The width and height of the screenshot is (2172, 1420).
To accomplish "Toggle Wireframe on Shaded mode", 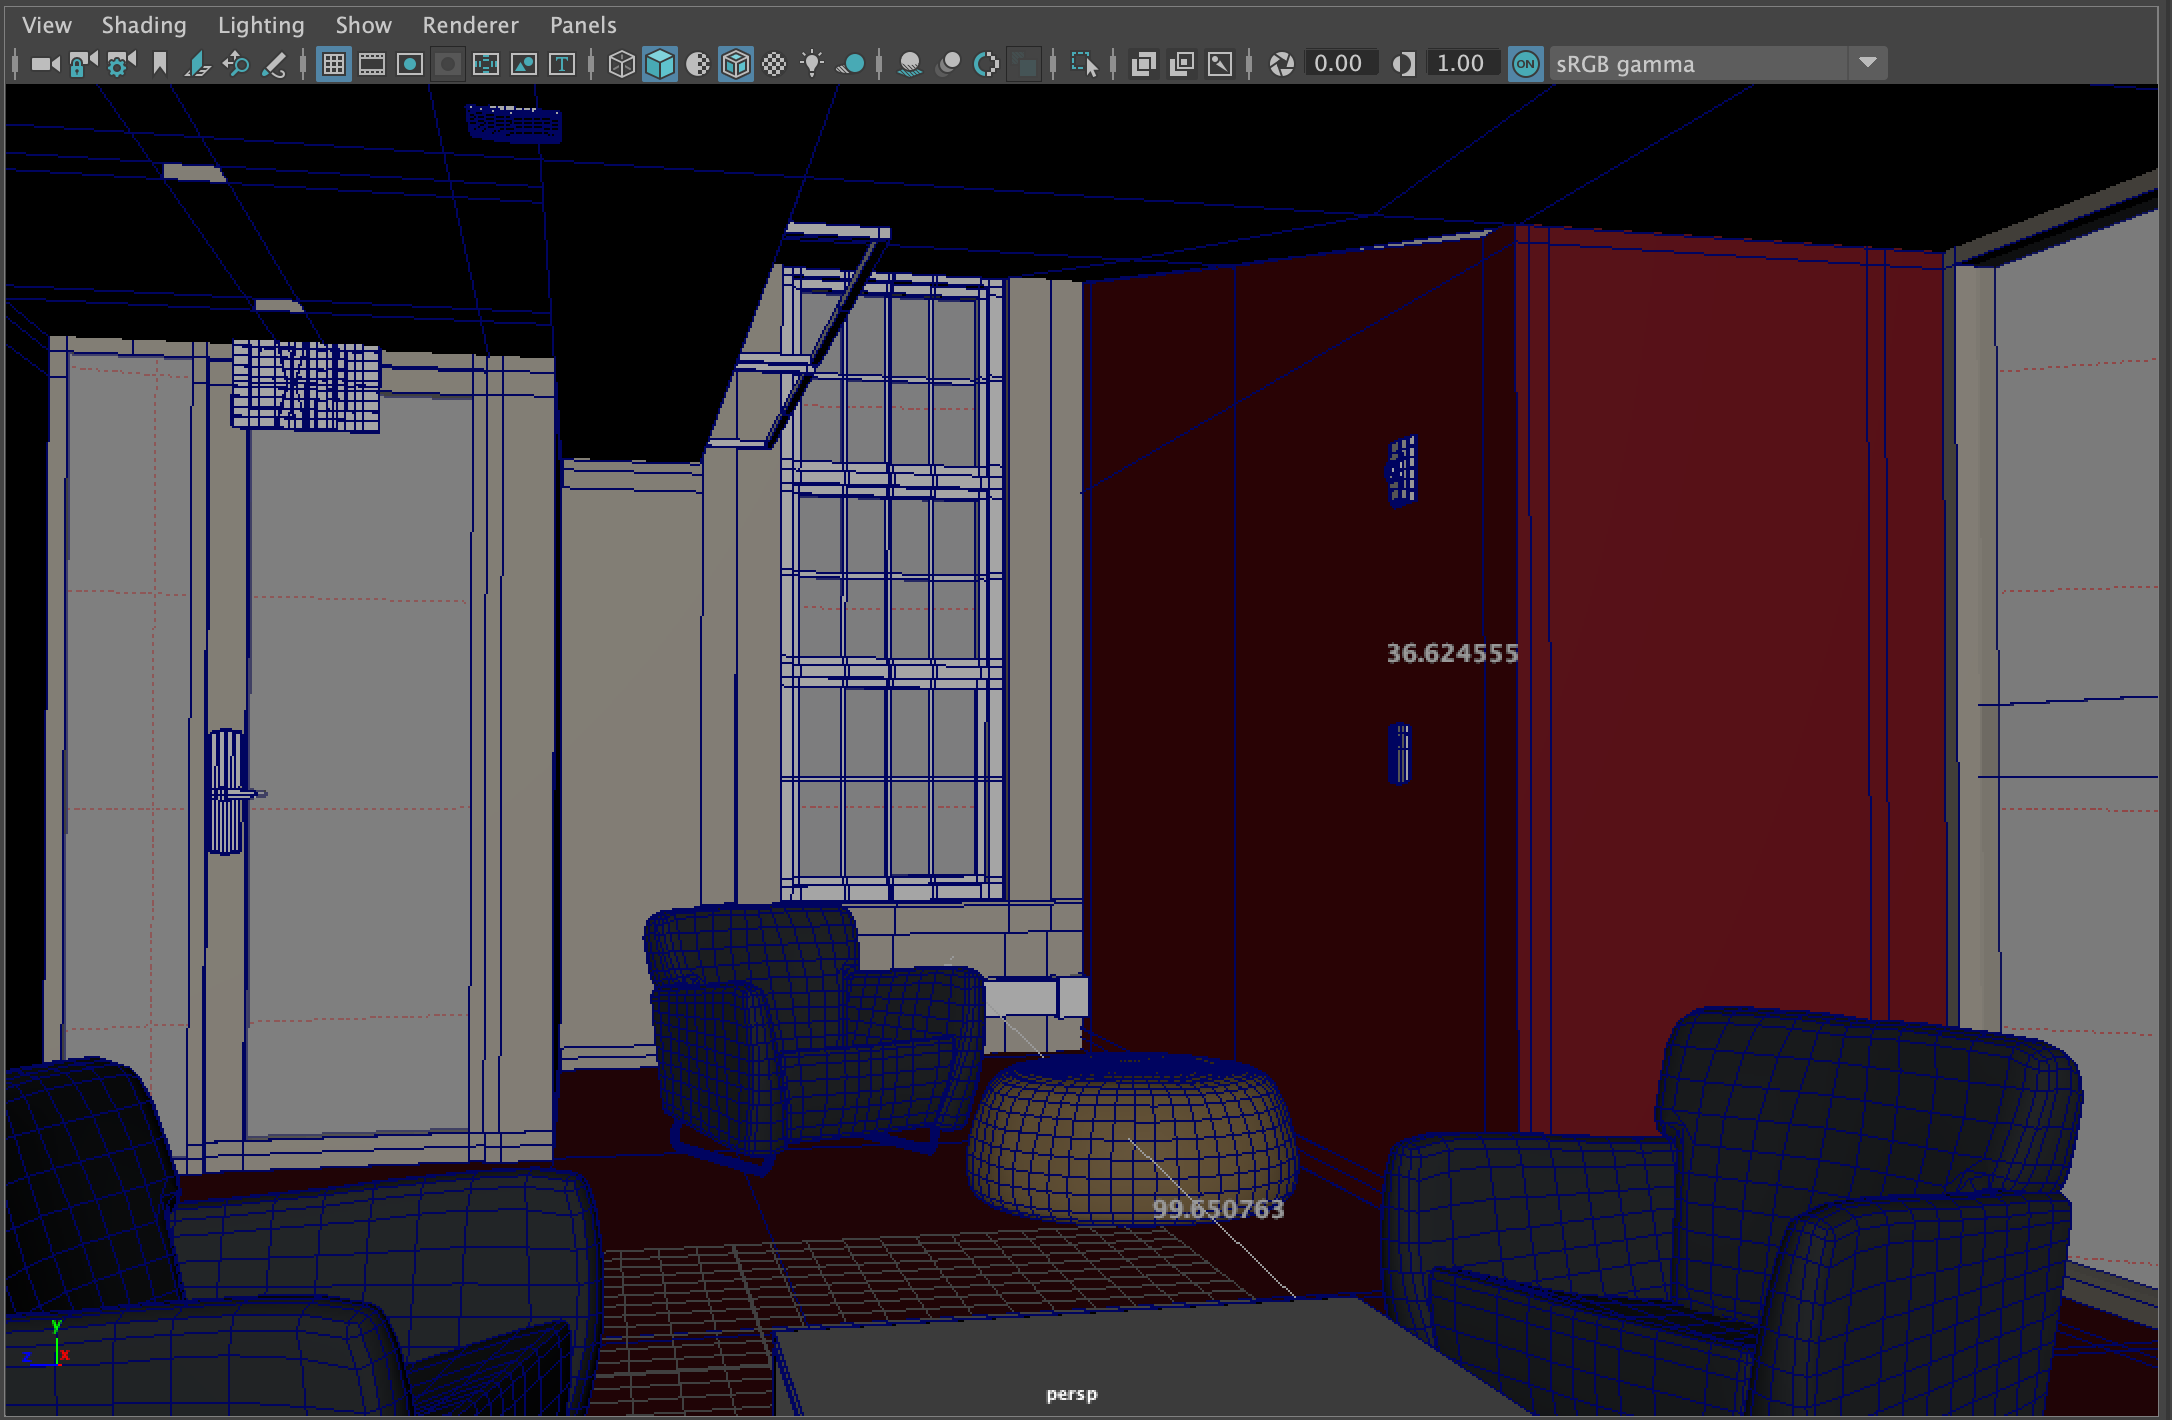I will pos(736,64).
